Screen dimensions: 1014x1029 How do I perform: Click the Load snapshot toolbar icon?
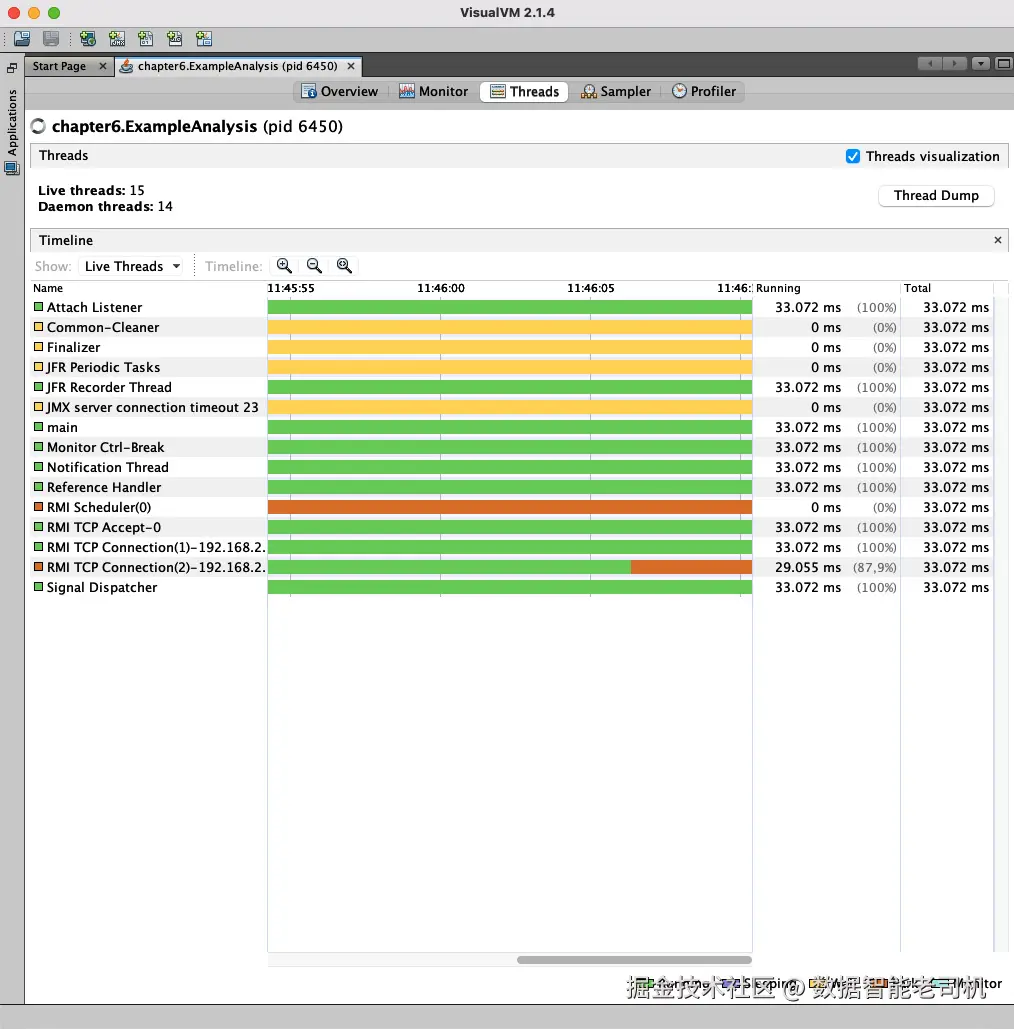(x=22, y=39)
